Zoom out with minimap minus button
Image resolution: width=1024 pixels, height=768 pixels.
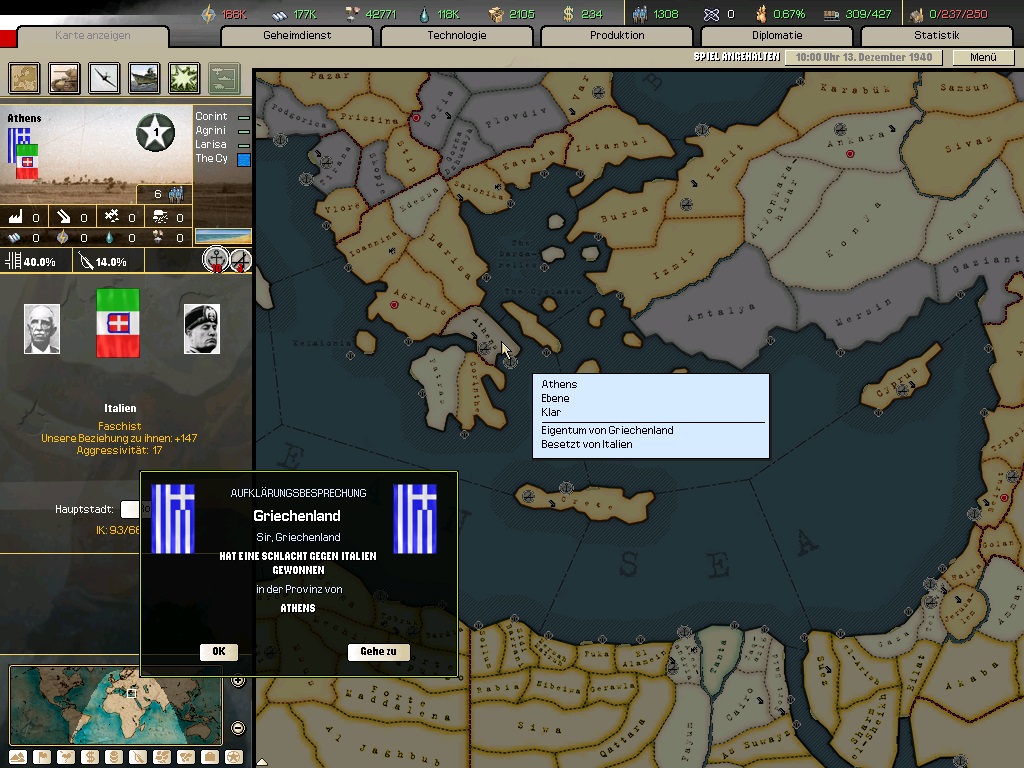click(x=238, y=728)
